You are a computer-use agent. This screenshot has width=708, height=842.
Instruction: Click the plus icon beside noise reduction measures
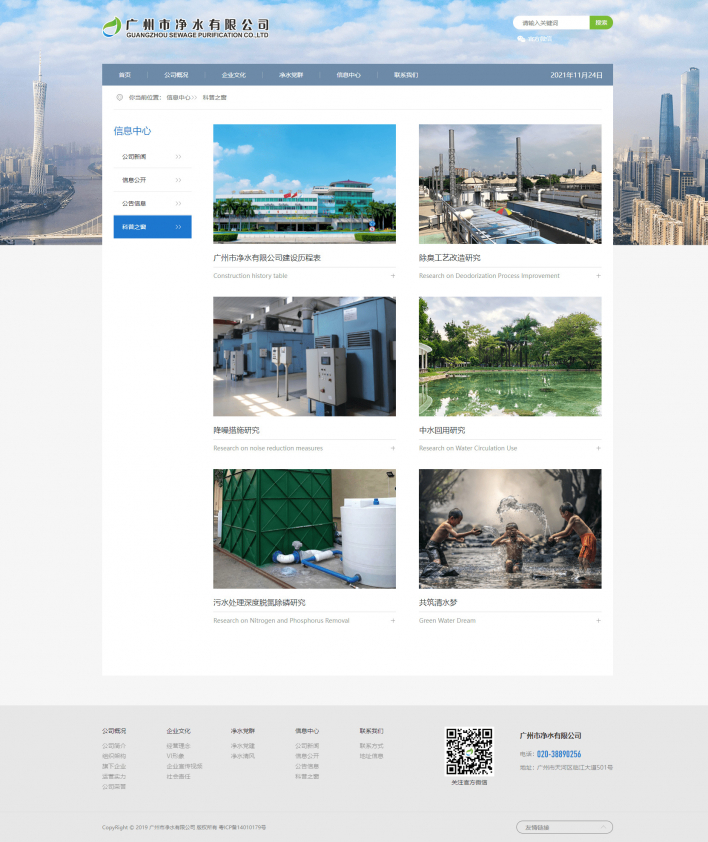(392, 448)
